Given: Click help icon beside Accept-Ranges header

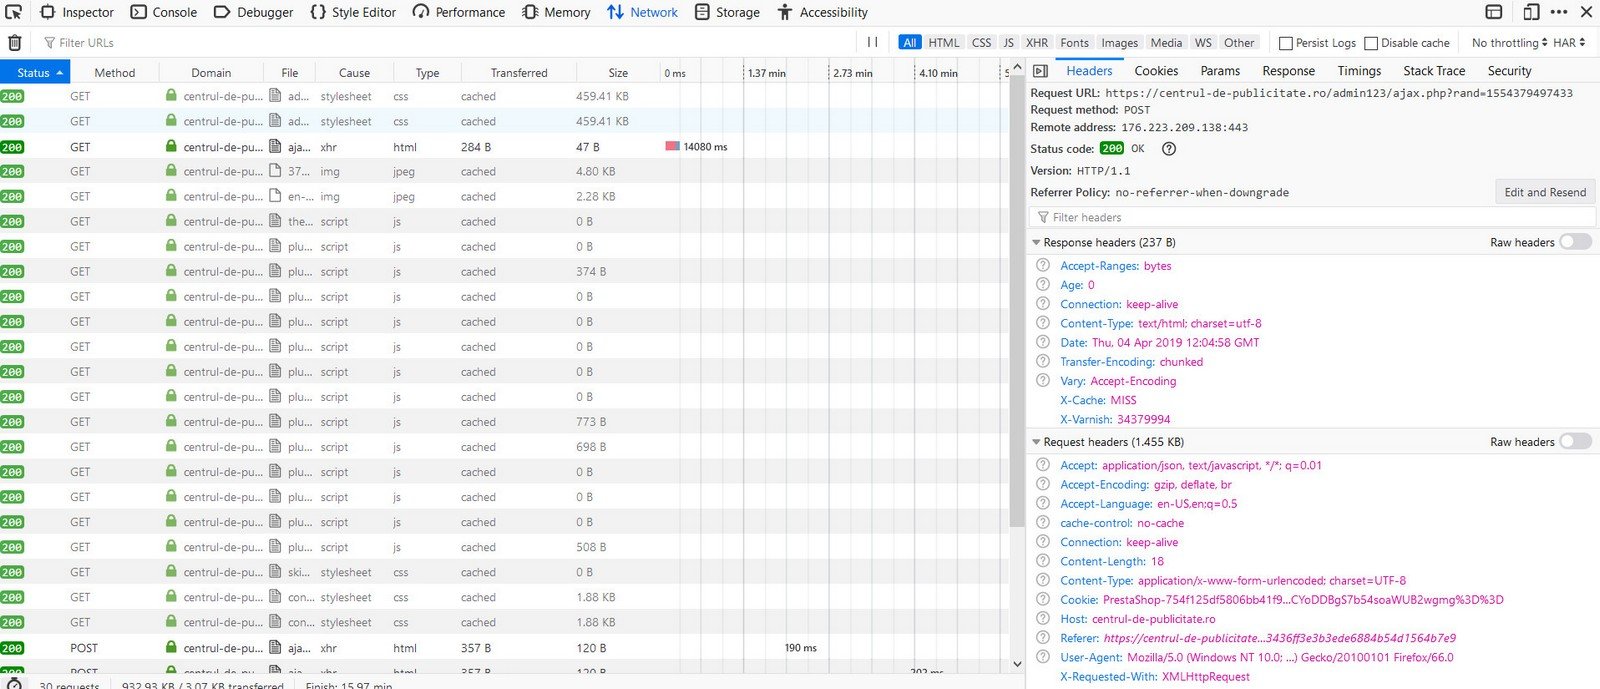Looking at the screenshot, I should [x=1043, y=265].
